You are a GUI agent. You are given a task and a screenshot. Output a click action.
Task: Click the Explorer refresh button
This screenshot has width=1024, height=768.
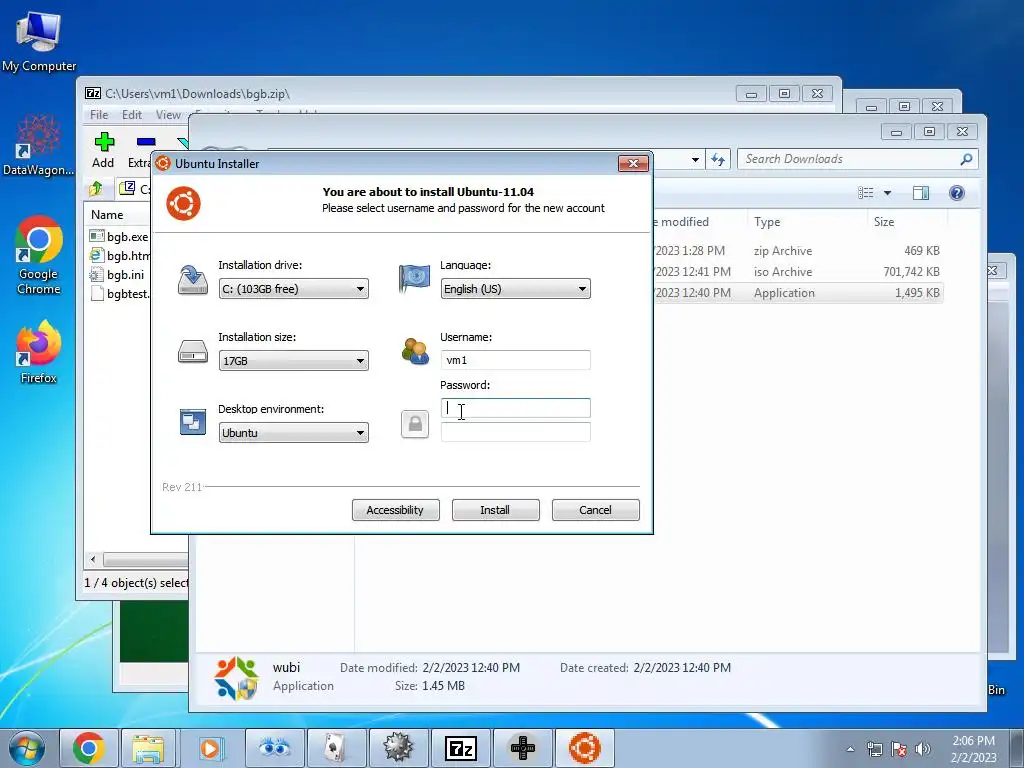[718, 159]
